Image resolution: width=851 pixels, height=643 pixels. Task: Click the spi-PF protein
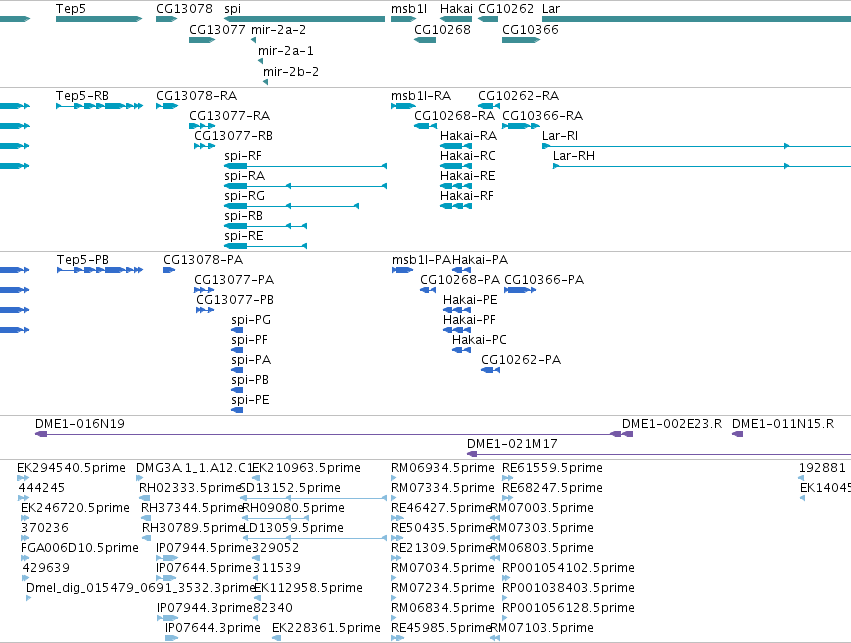[x=237, y=350]
